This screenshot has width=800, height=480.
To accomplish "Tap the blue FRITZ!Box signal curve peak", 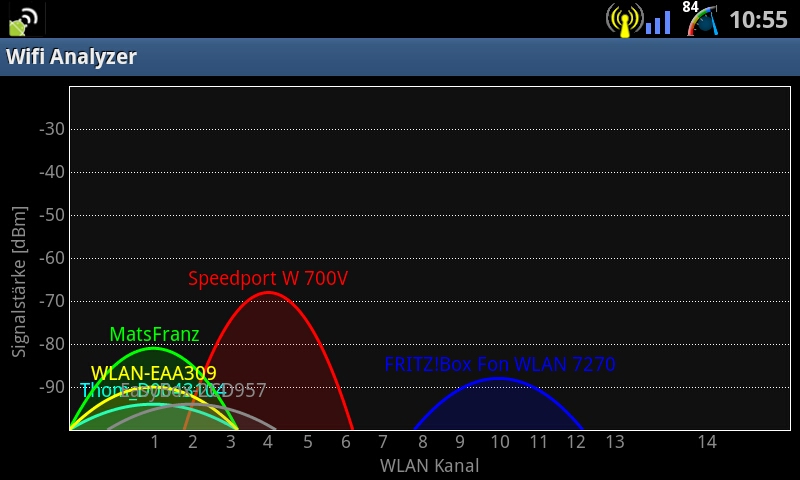I will (499, 378).
